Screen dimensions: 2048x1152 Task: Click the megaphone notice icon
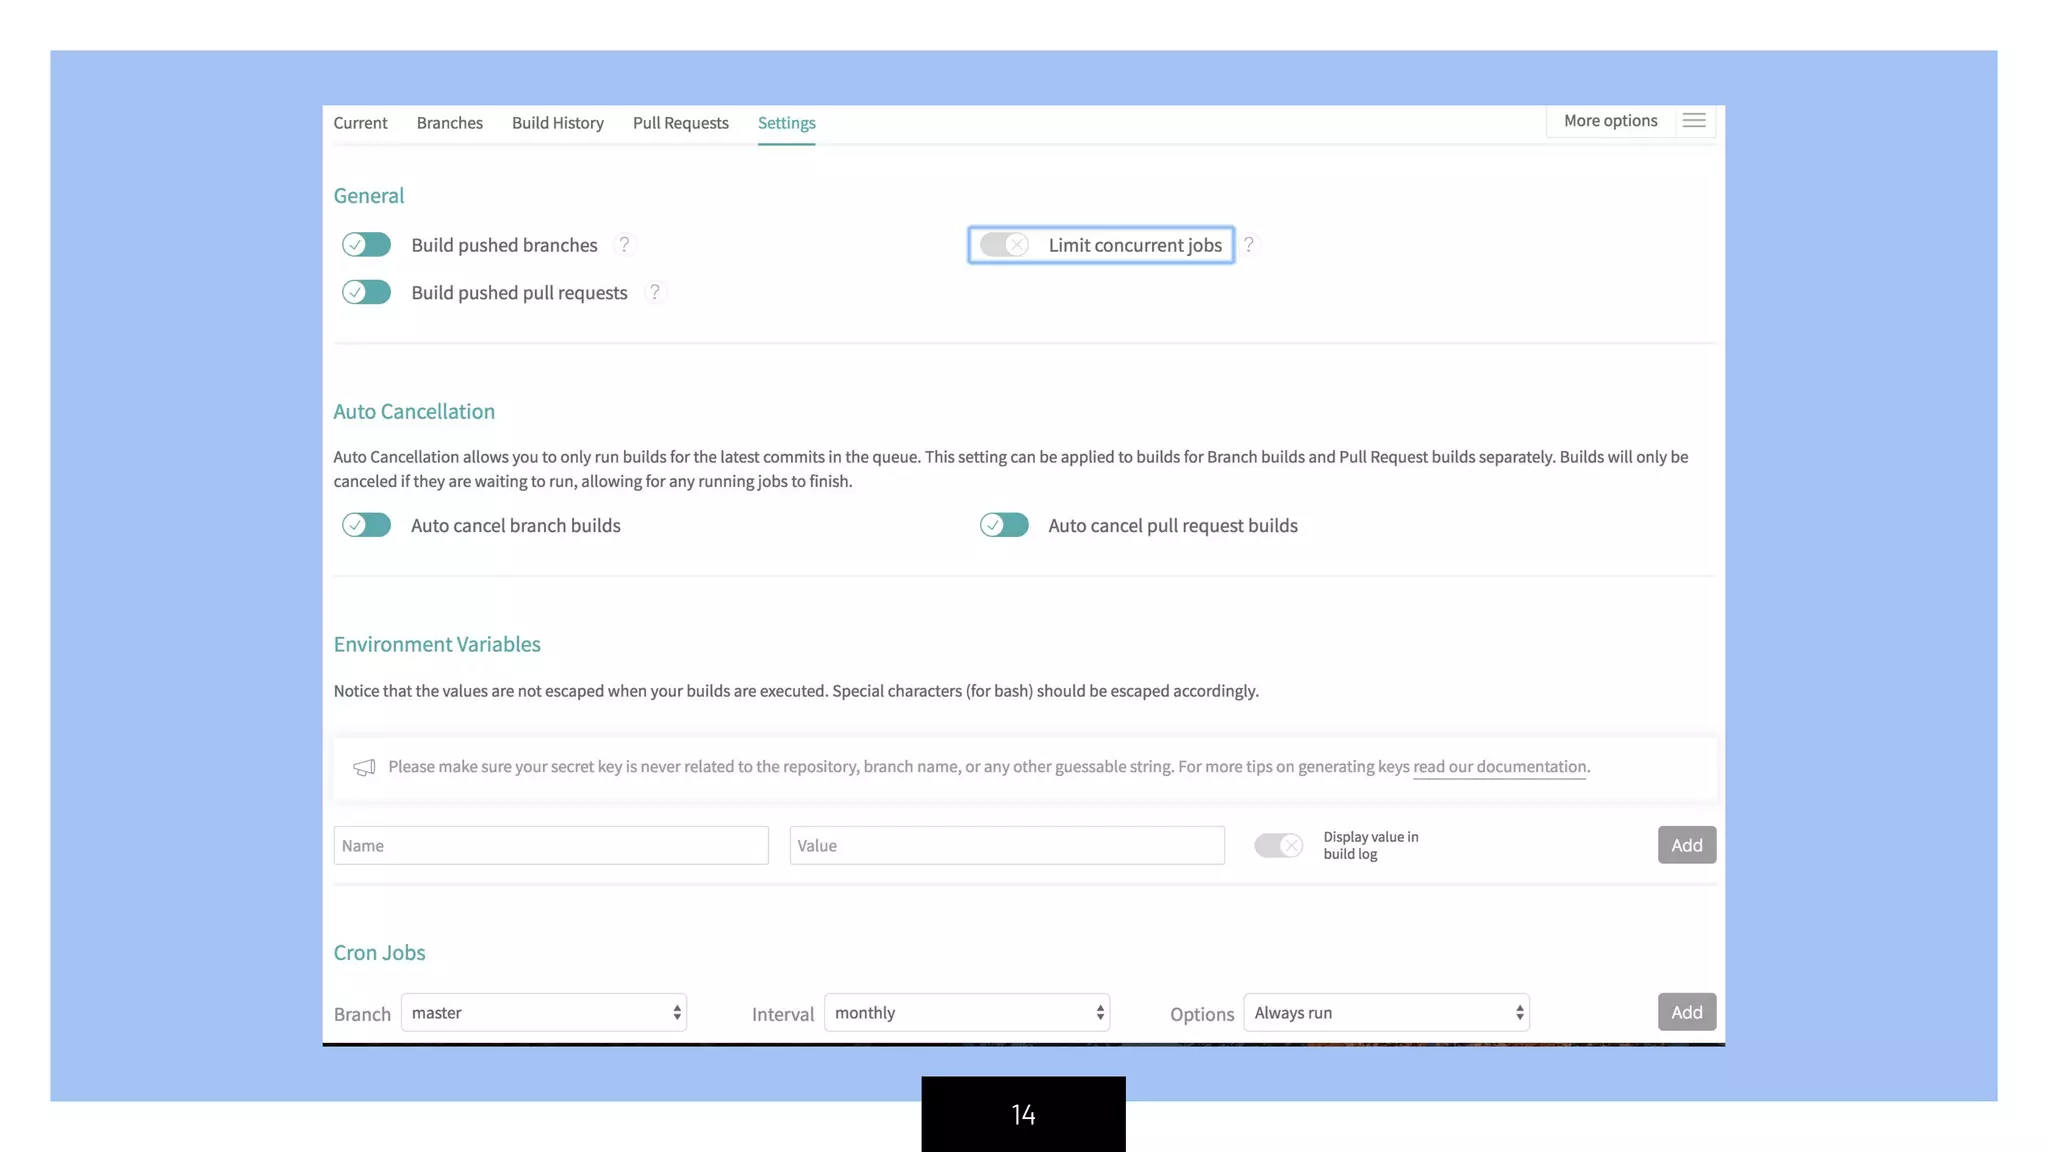(x=364, y=767)
